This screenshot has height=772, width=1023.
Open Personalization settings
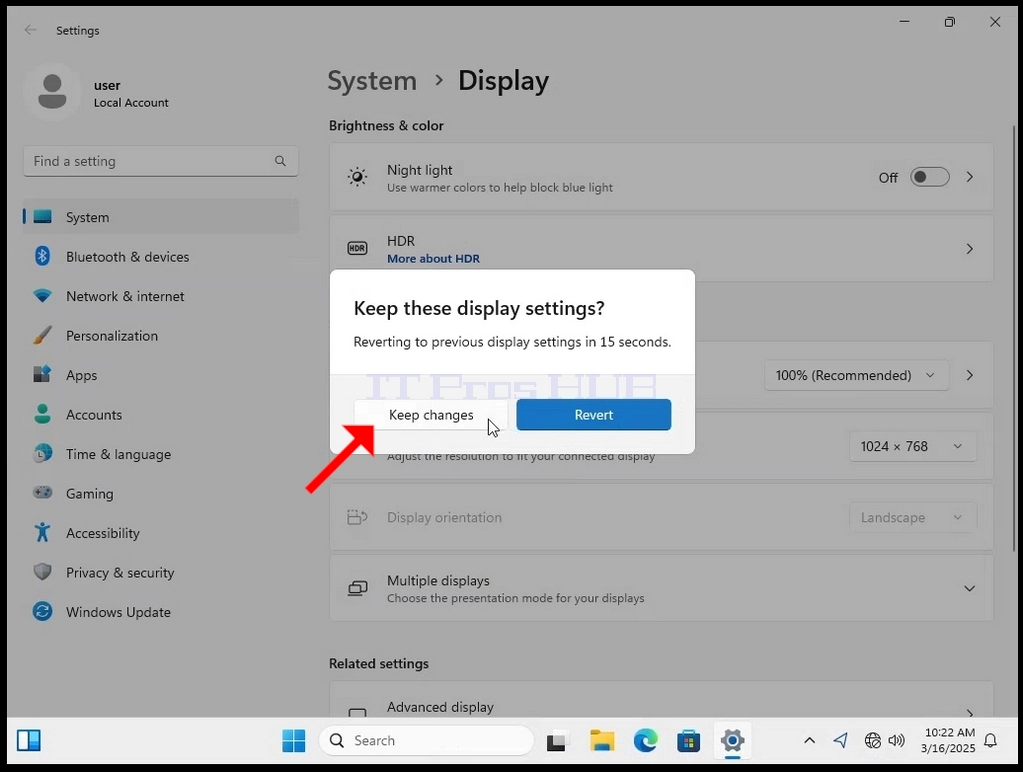(160, 335)
